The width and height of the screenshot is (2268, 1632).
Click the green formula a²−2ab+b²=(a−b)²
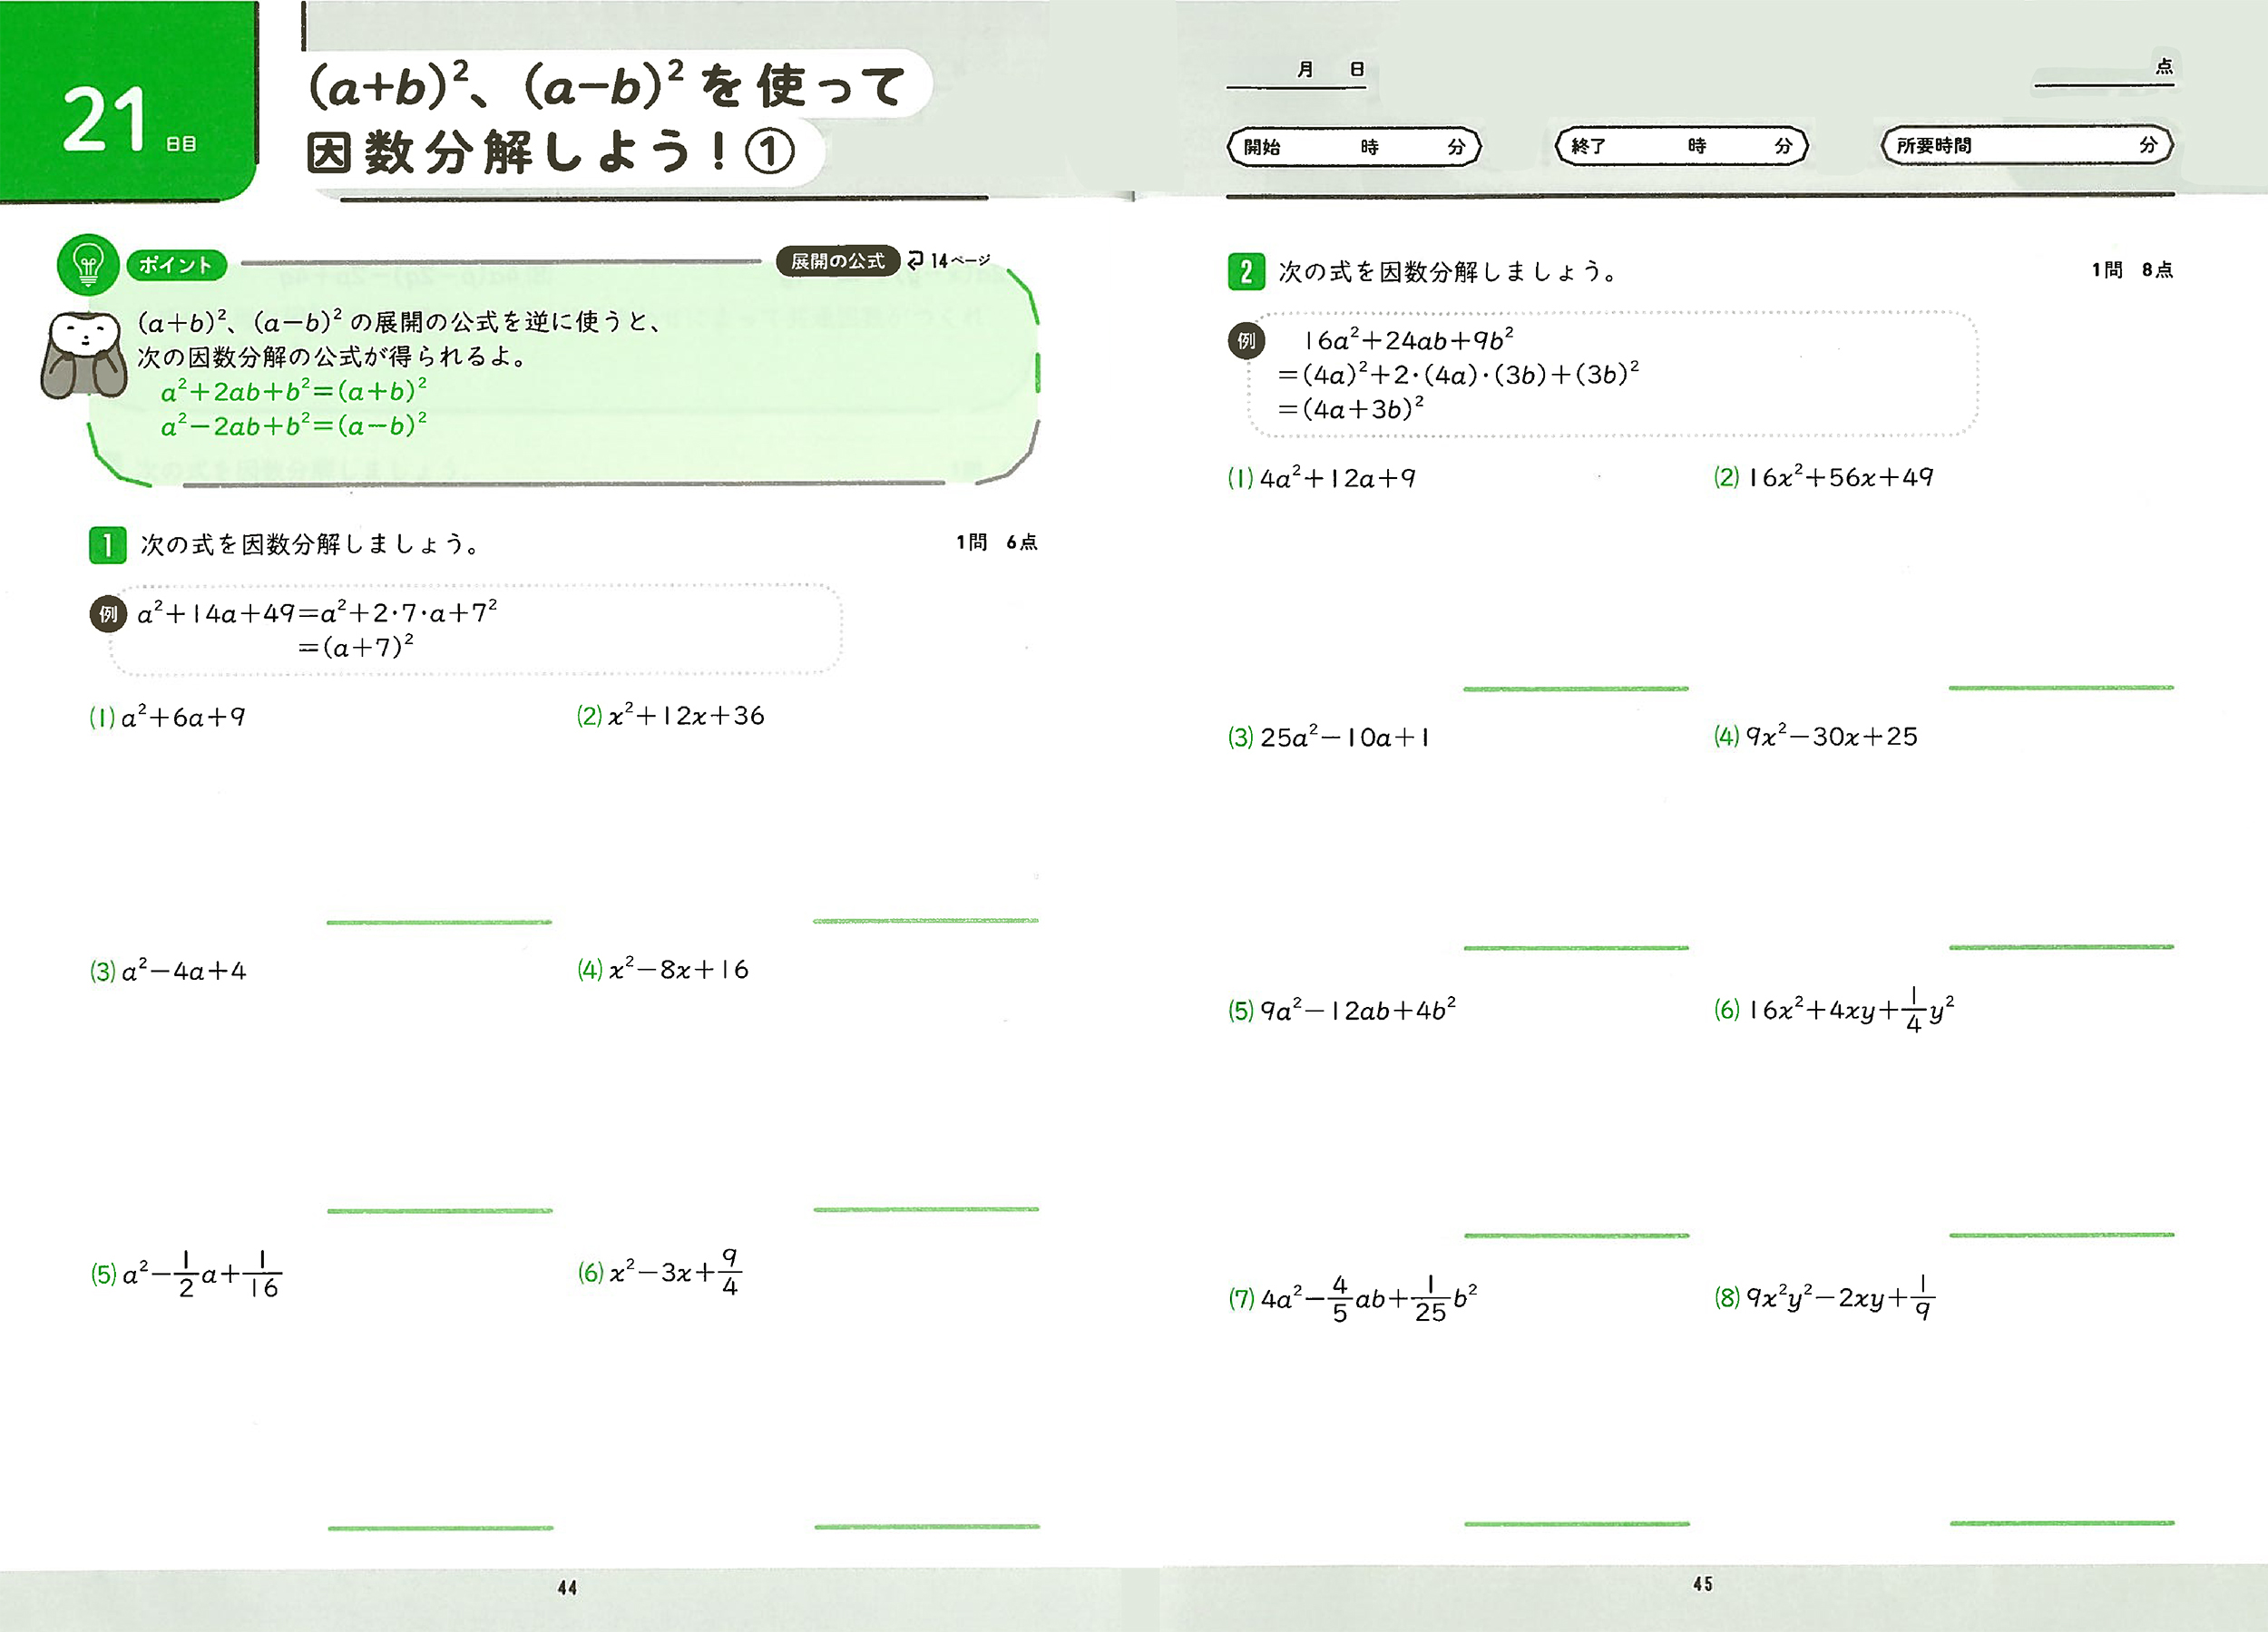point(294,426)
